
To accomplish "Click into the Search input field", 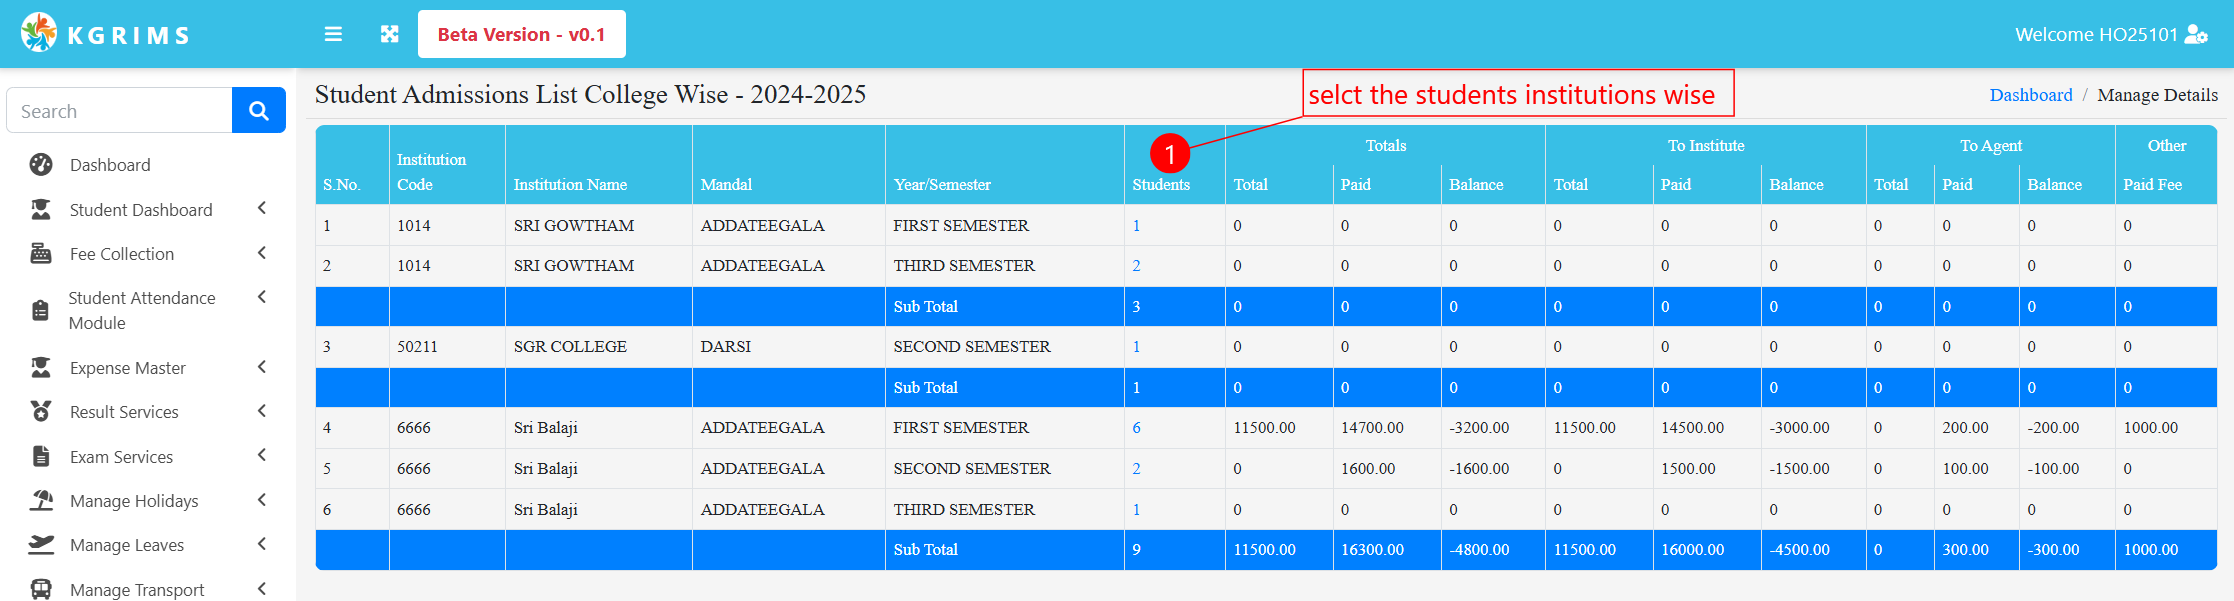I will [120, 110].
